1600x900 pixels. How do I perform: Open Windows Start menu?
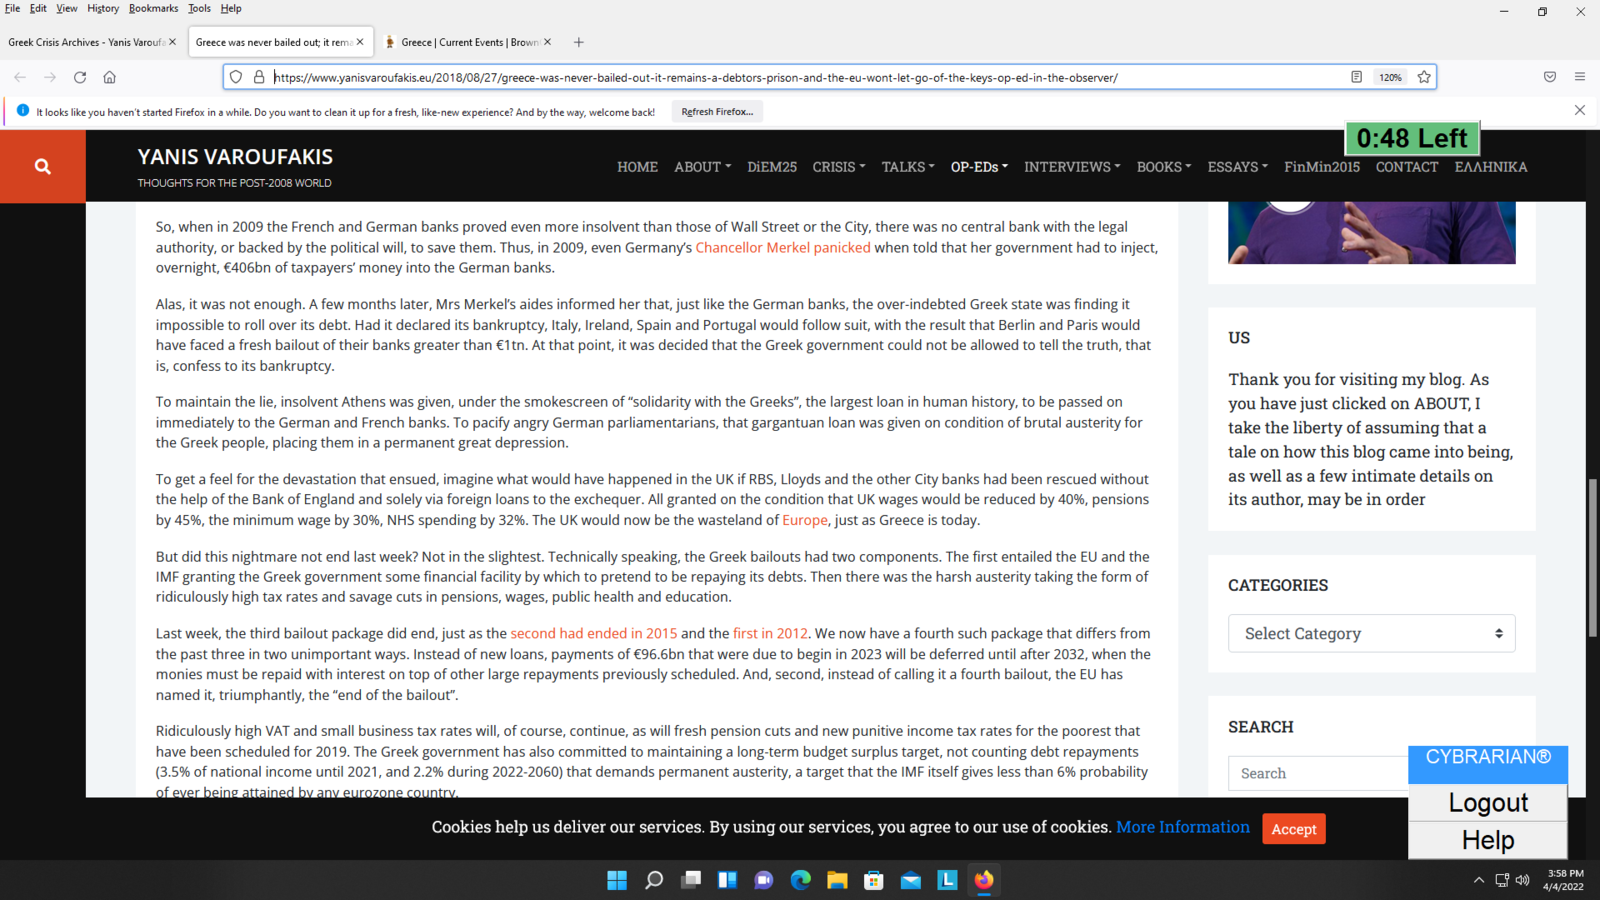click(x=617, y=880)
